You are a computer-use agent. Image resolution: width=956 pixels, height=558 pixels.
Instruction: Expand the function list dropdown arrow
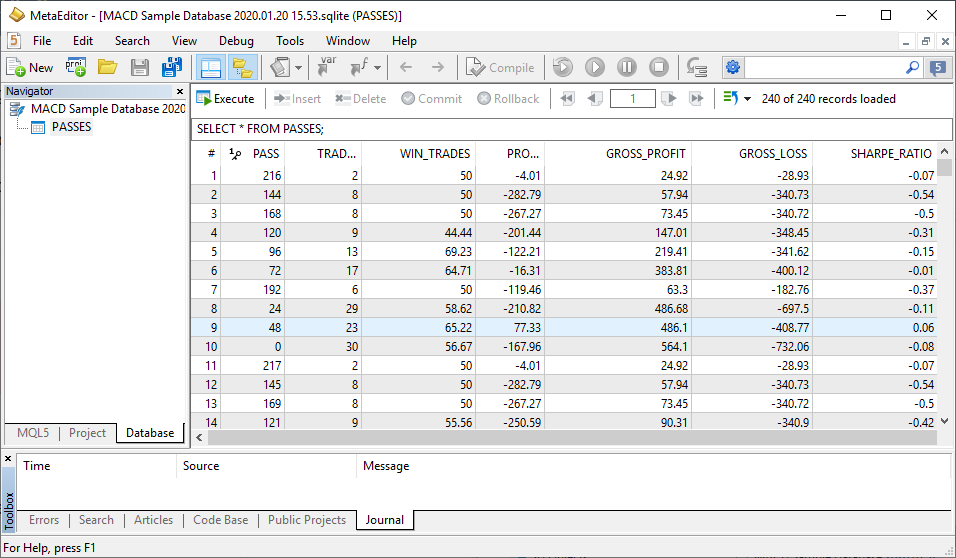377,68
